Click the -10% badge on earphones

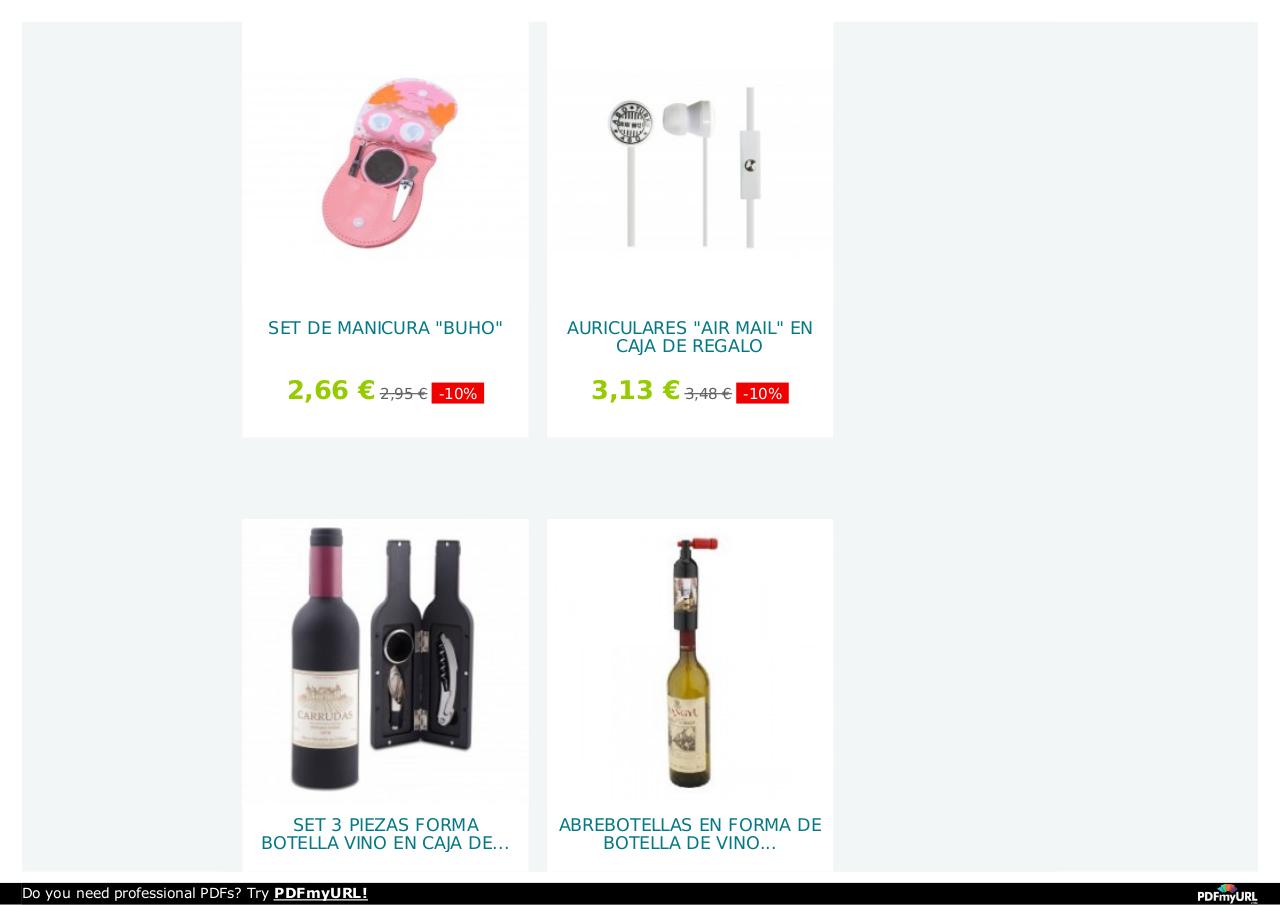pyautogui.click(x=762, y=394)
